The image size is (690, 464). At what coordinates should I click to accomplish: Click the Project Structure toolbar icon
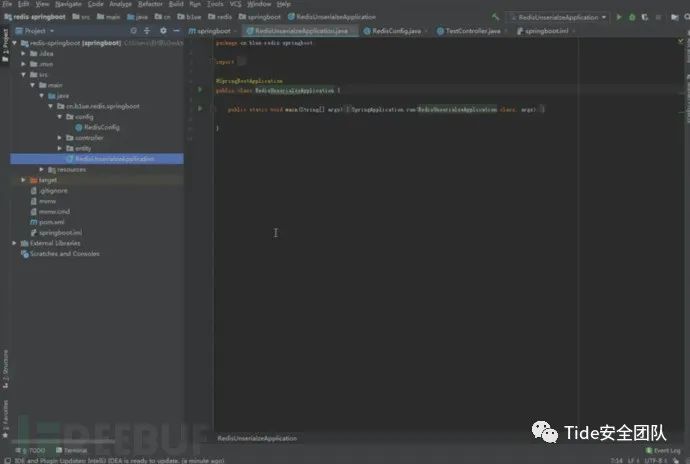tap(675, 17)
